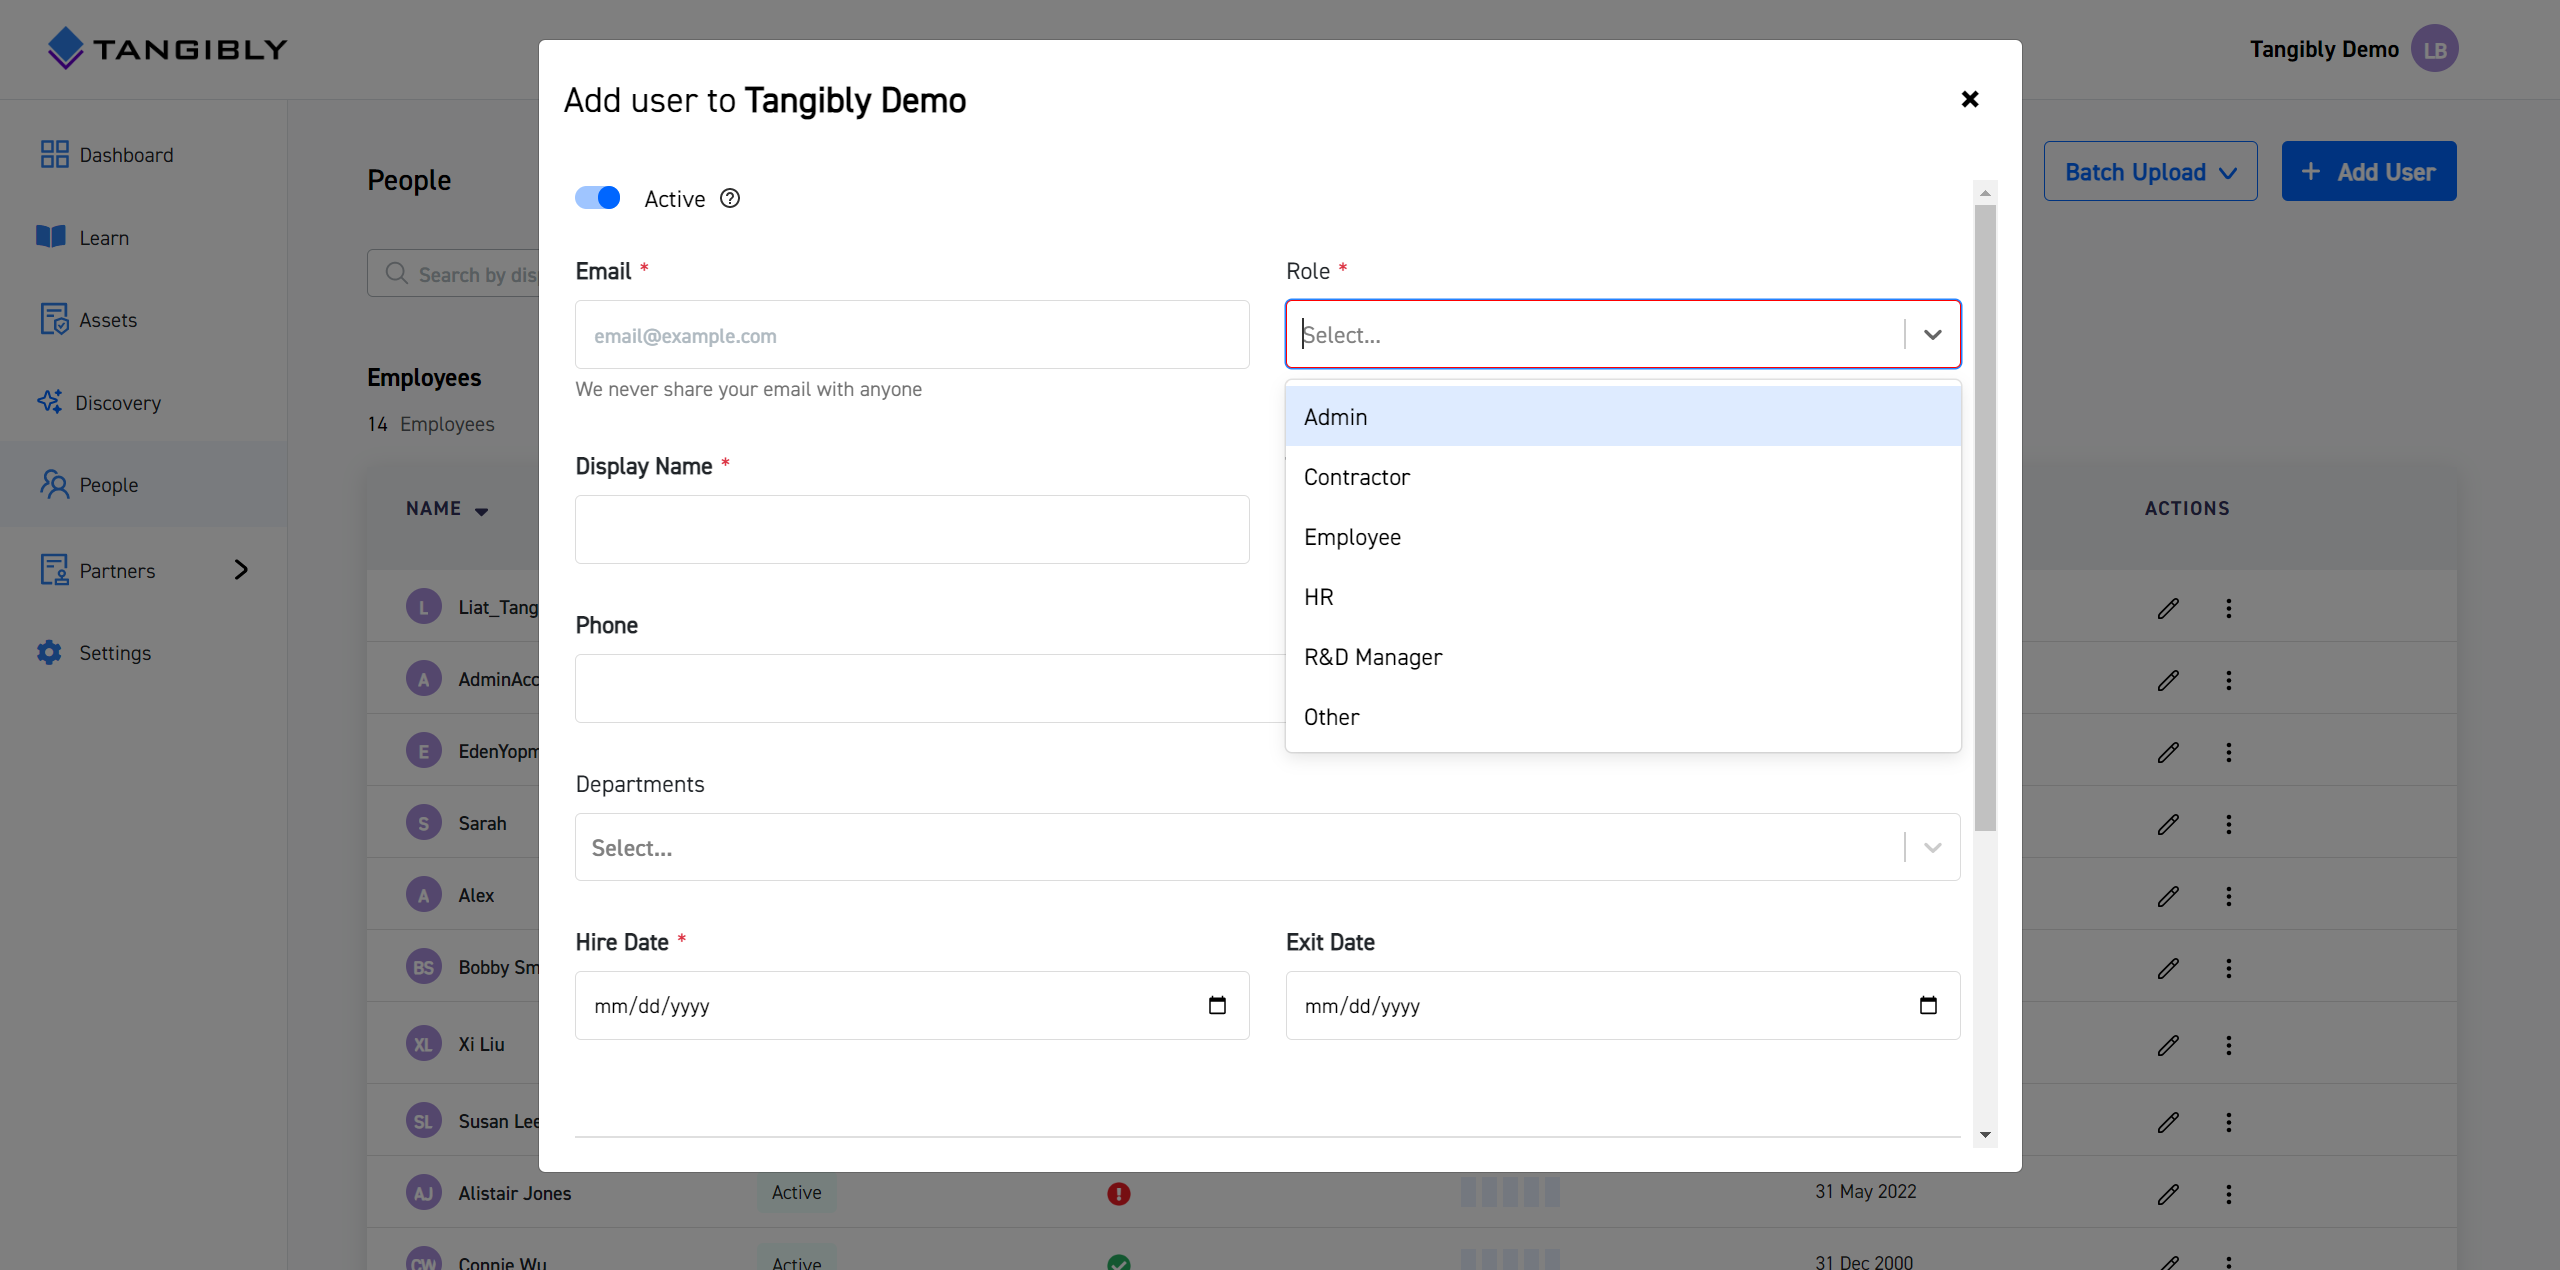Screen dimensions: 2560x1270
Task: Open Hire Date calendar picker icon
Action: [x=1217, y=1005]
